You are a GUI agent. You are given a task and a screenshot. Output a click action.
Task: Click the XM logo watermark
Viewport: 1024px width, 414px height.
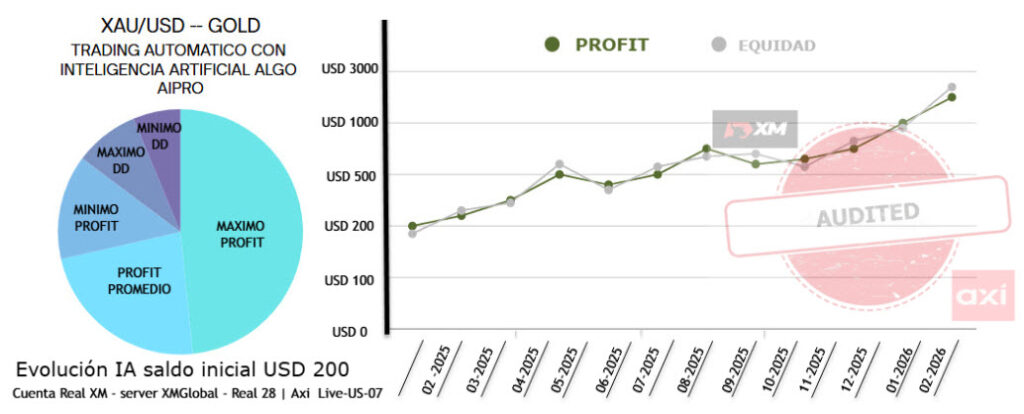point(754,129)
